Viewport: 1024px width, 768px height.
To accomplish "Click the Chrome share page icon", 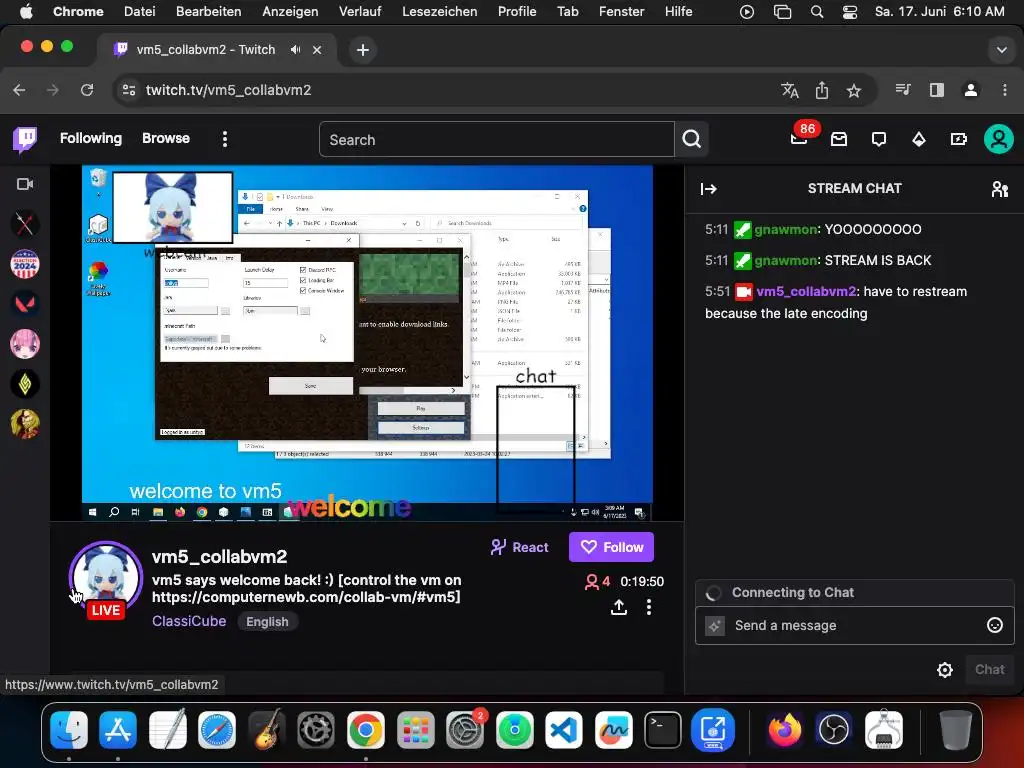I will coord(822,90).
